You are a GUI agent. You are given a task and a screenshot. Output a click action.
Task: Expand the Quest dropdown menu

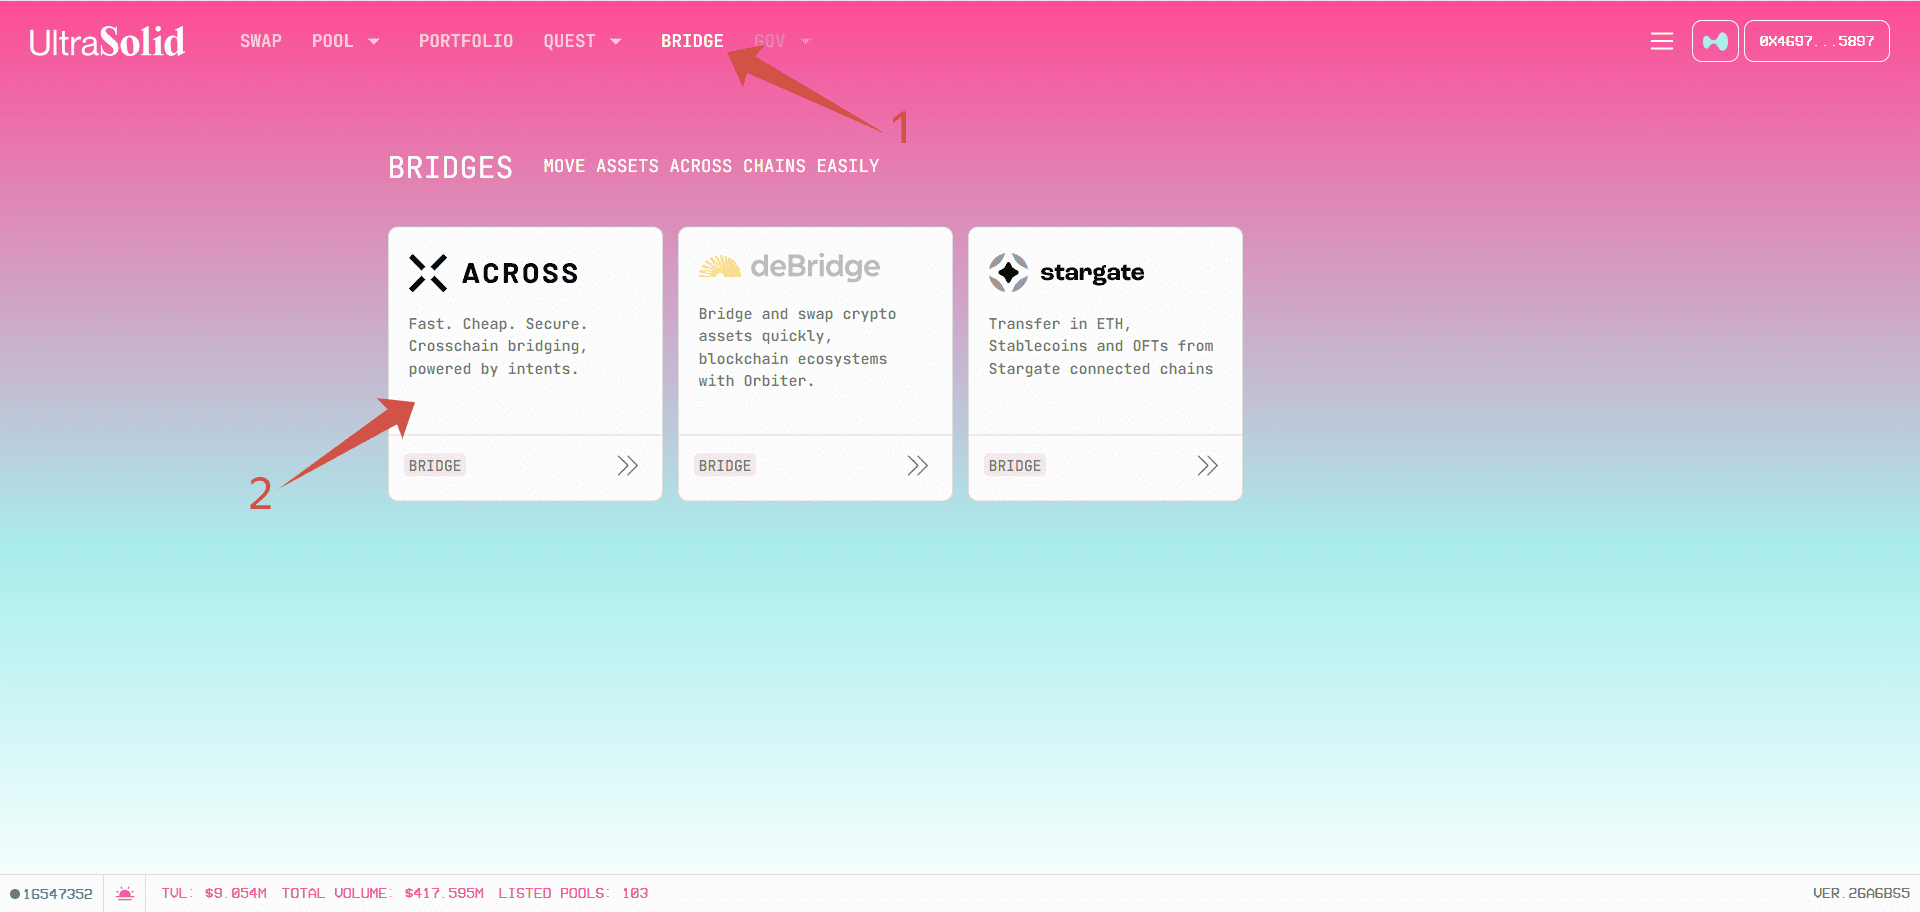click(582, 41)
